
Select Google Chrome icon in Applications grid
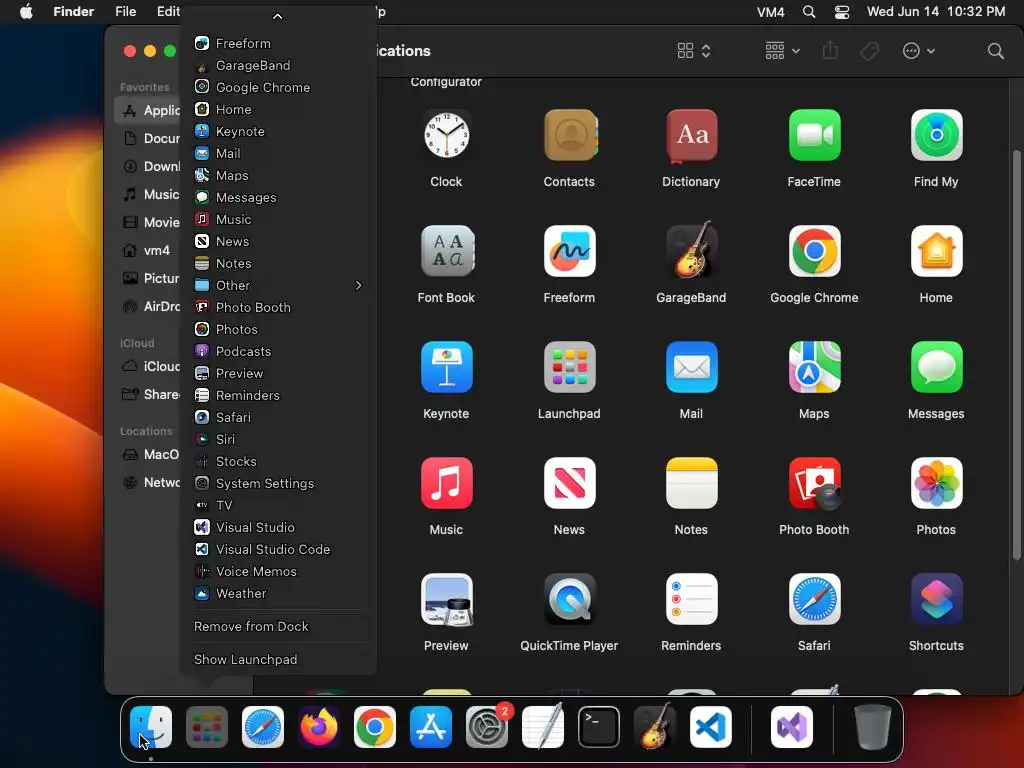(x=814, y=251)
